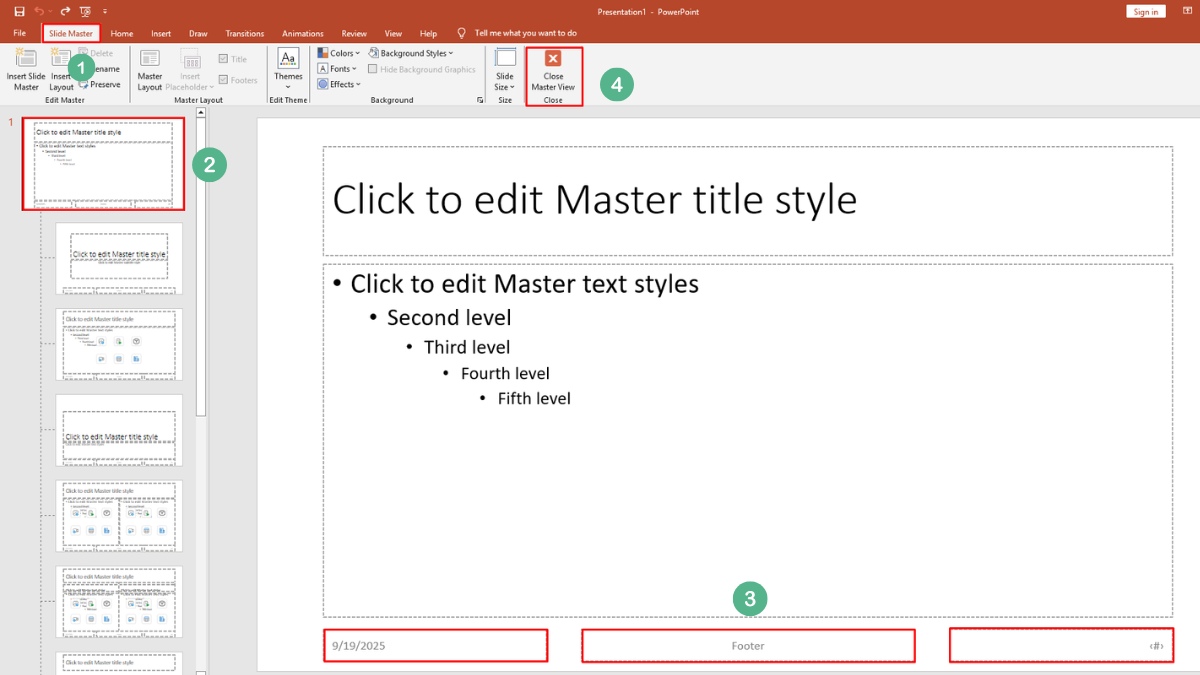This screenshot has height=675, width=1200.
Task: Open the Background Styles dropdown
Action: (410, 53)
